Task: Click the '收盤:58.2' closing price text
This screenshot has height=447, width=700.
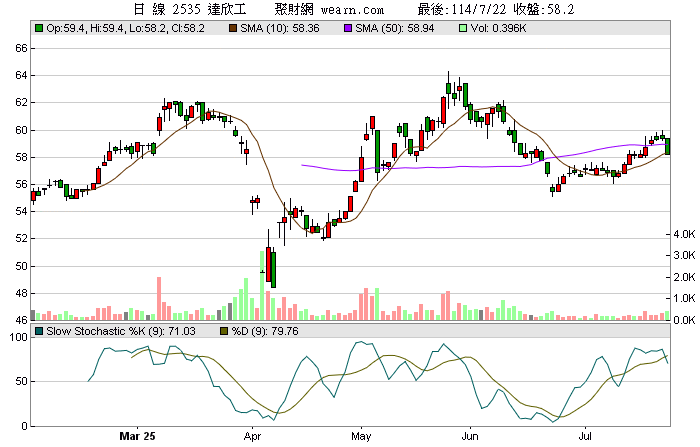Action: (x=544, y=9)
